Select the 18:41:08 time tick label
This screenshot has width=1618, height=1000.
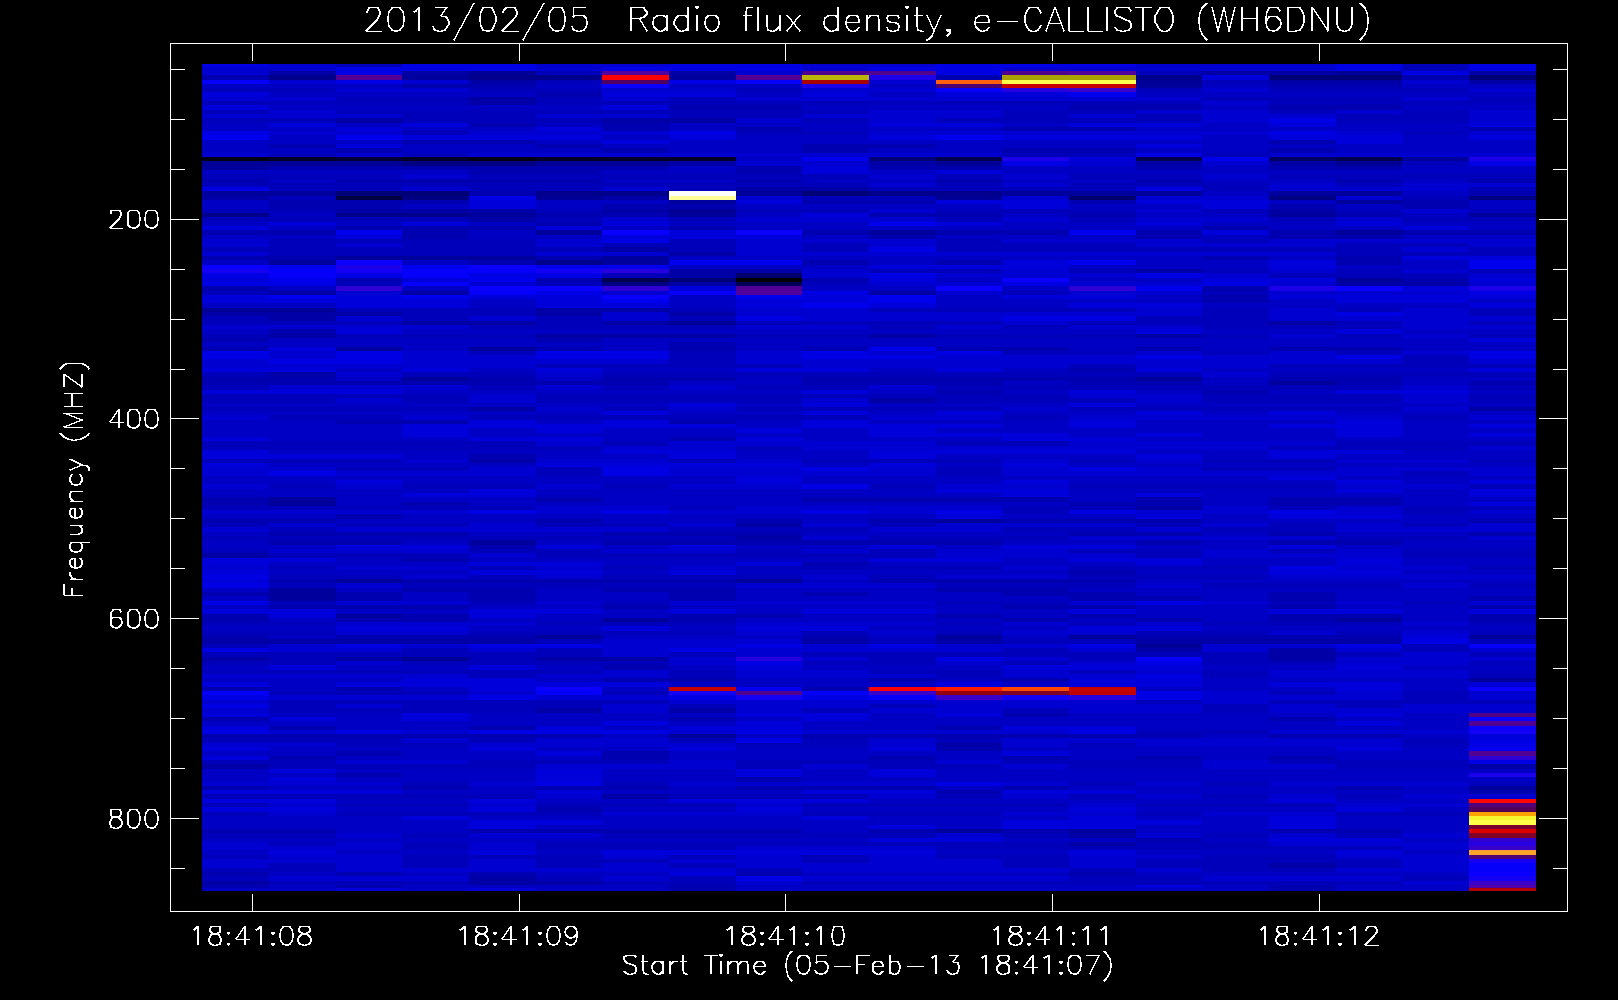(x=252, y=937)
